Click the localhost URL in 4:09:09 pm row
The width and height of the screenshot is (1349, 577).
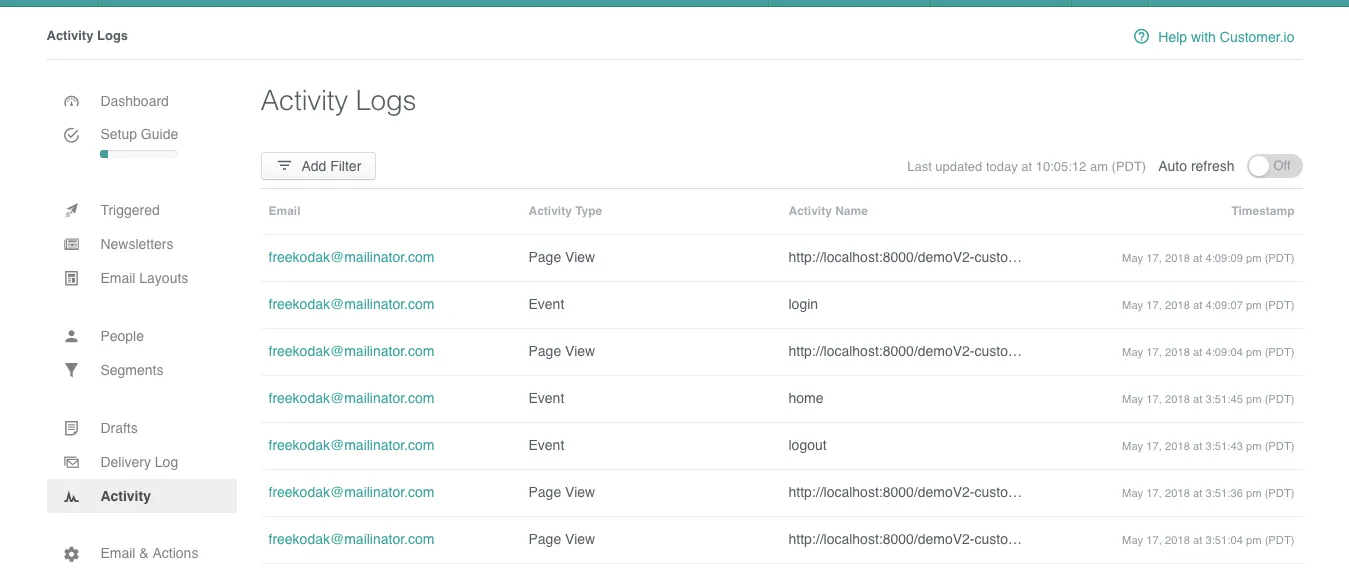tap(905, 258)
